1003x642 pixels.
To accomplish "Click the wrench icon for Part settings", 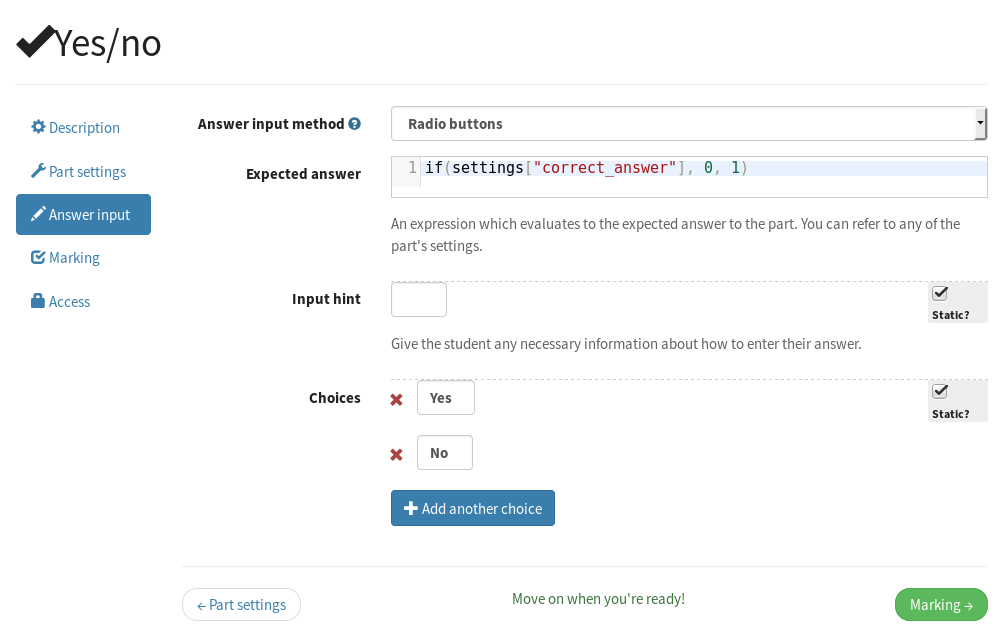I will pyautogui.click(x=38, y=171).
